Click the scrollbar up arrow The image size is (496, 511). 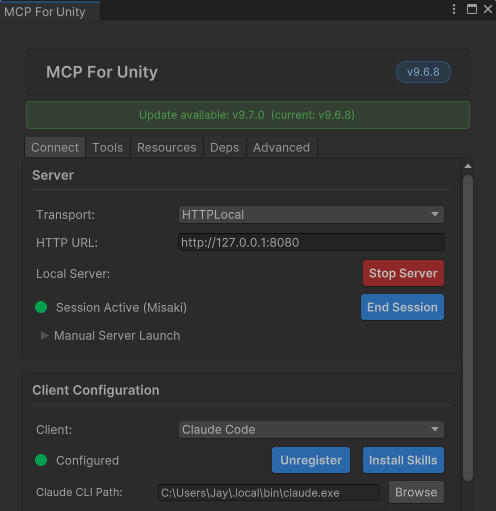468,166
